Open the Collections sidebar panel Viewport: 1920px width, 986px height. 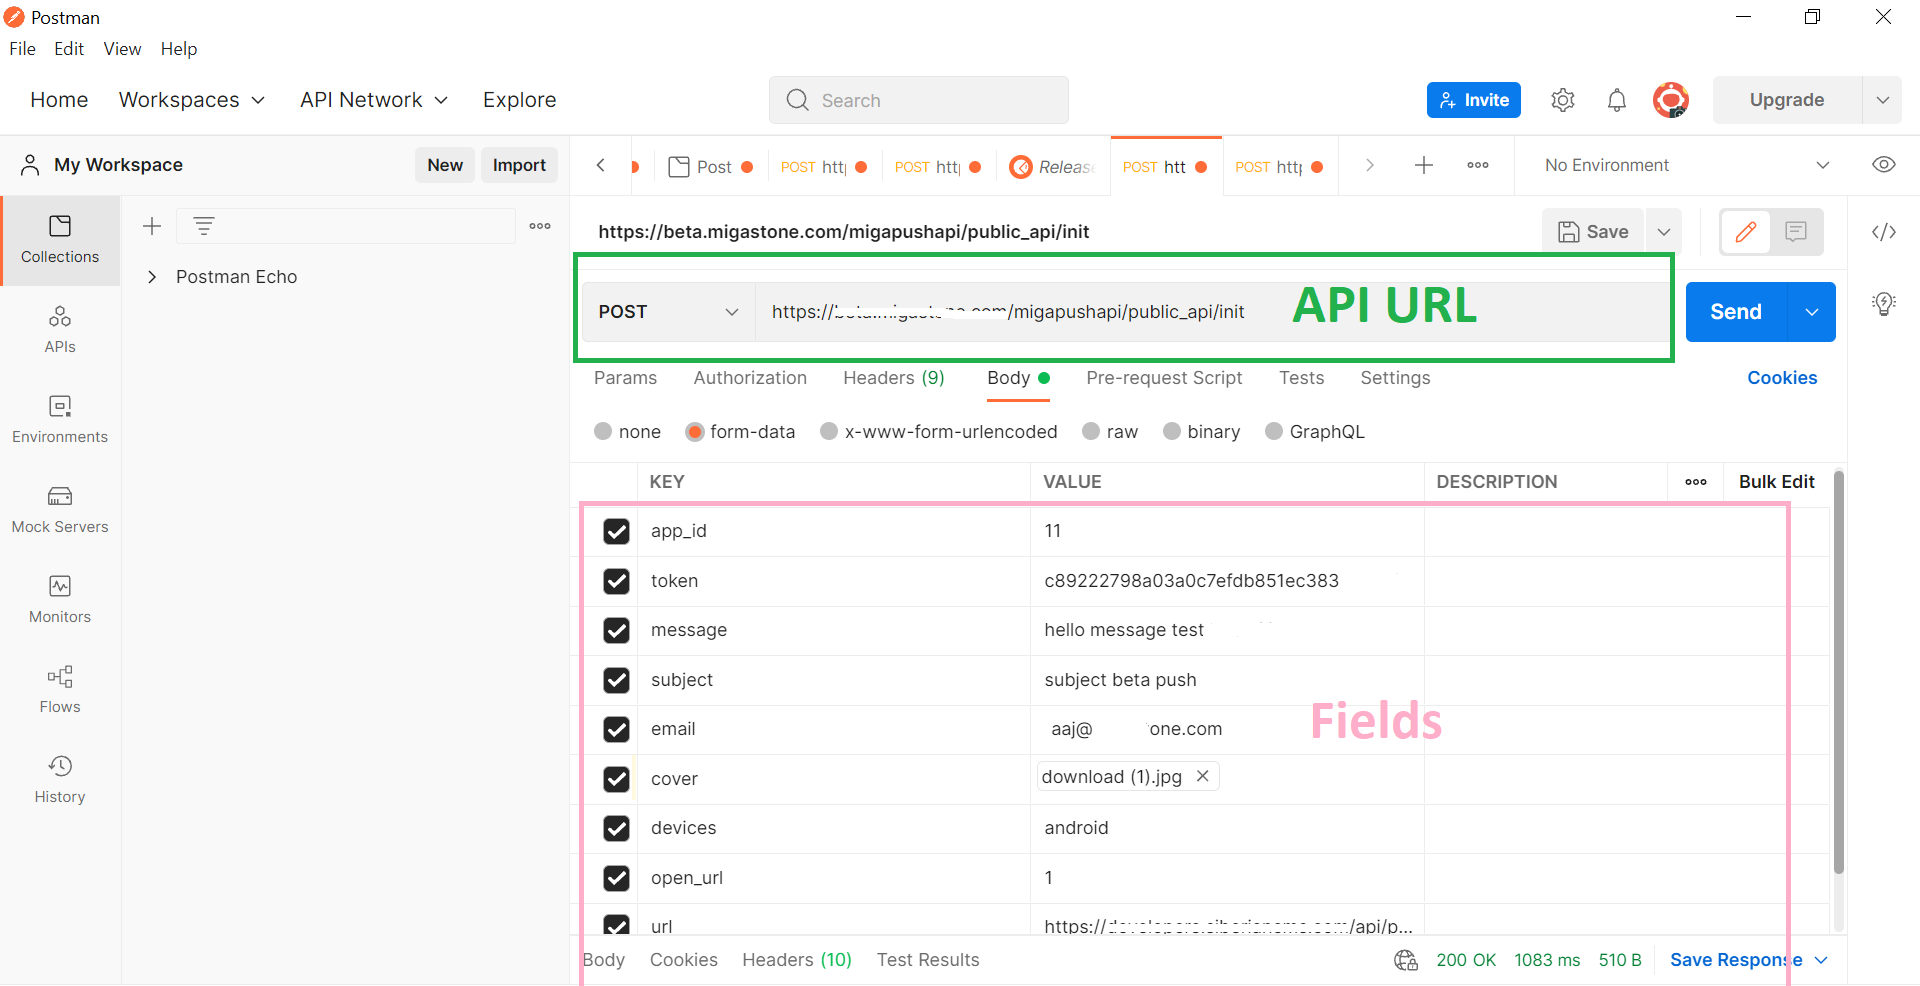point(60,240)
